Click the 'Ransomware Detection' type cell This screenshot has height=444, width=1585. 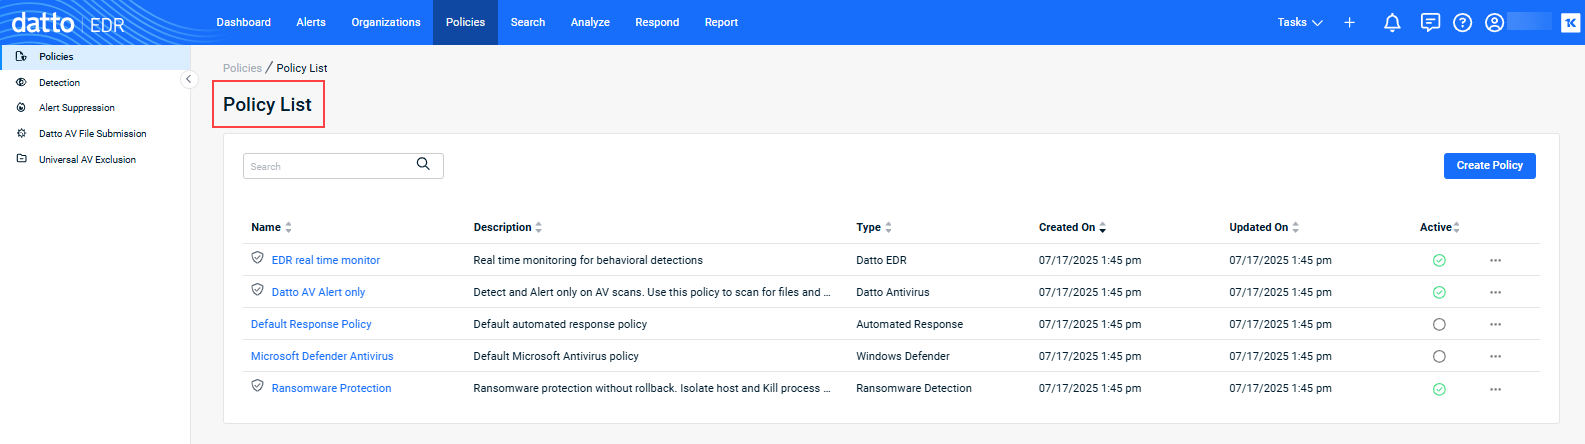coord(914,388)
